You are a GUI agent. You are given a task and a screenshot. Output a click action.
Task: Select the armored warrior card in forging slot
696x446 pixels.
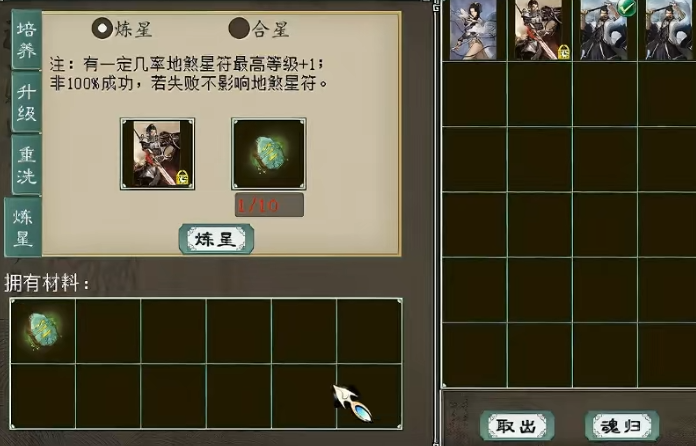(158, 154)
